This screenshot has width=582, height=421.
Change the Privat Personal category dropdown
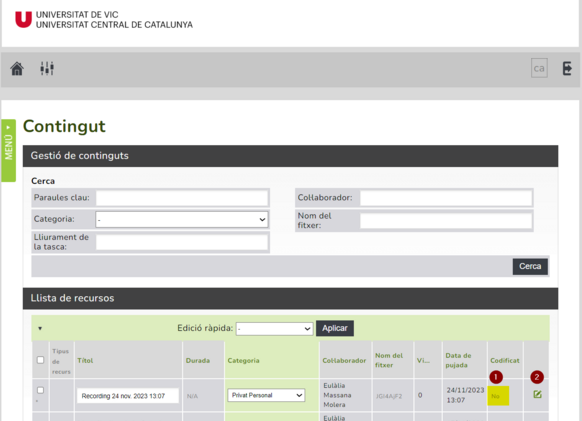[x=266, y=395]
